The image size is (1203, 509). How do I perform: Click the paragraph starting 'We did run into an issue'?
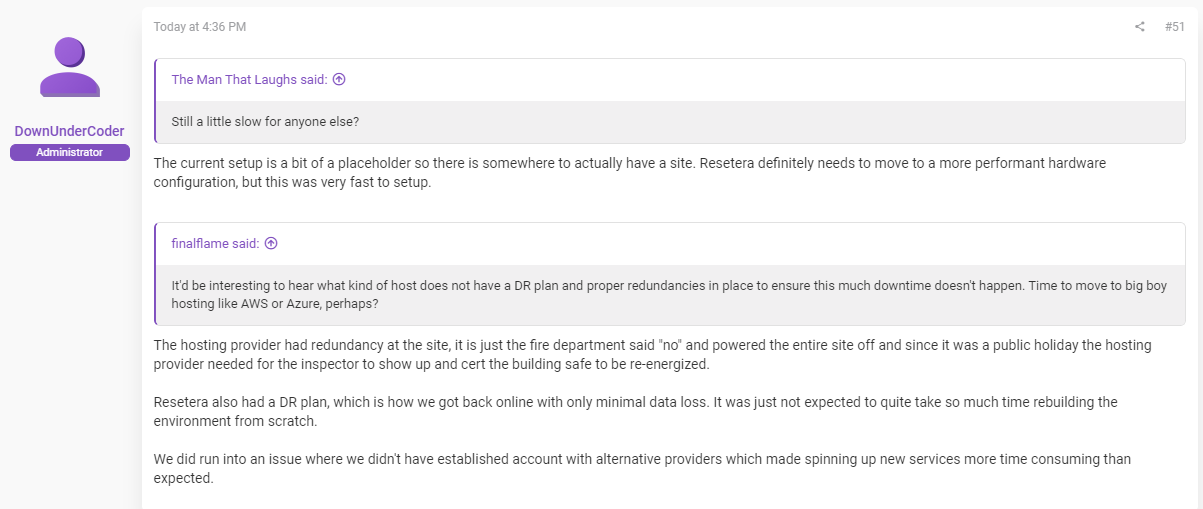coord(642,468)
